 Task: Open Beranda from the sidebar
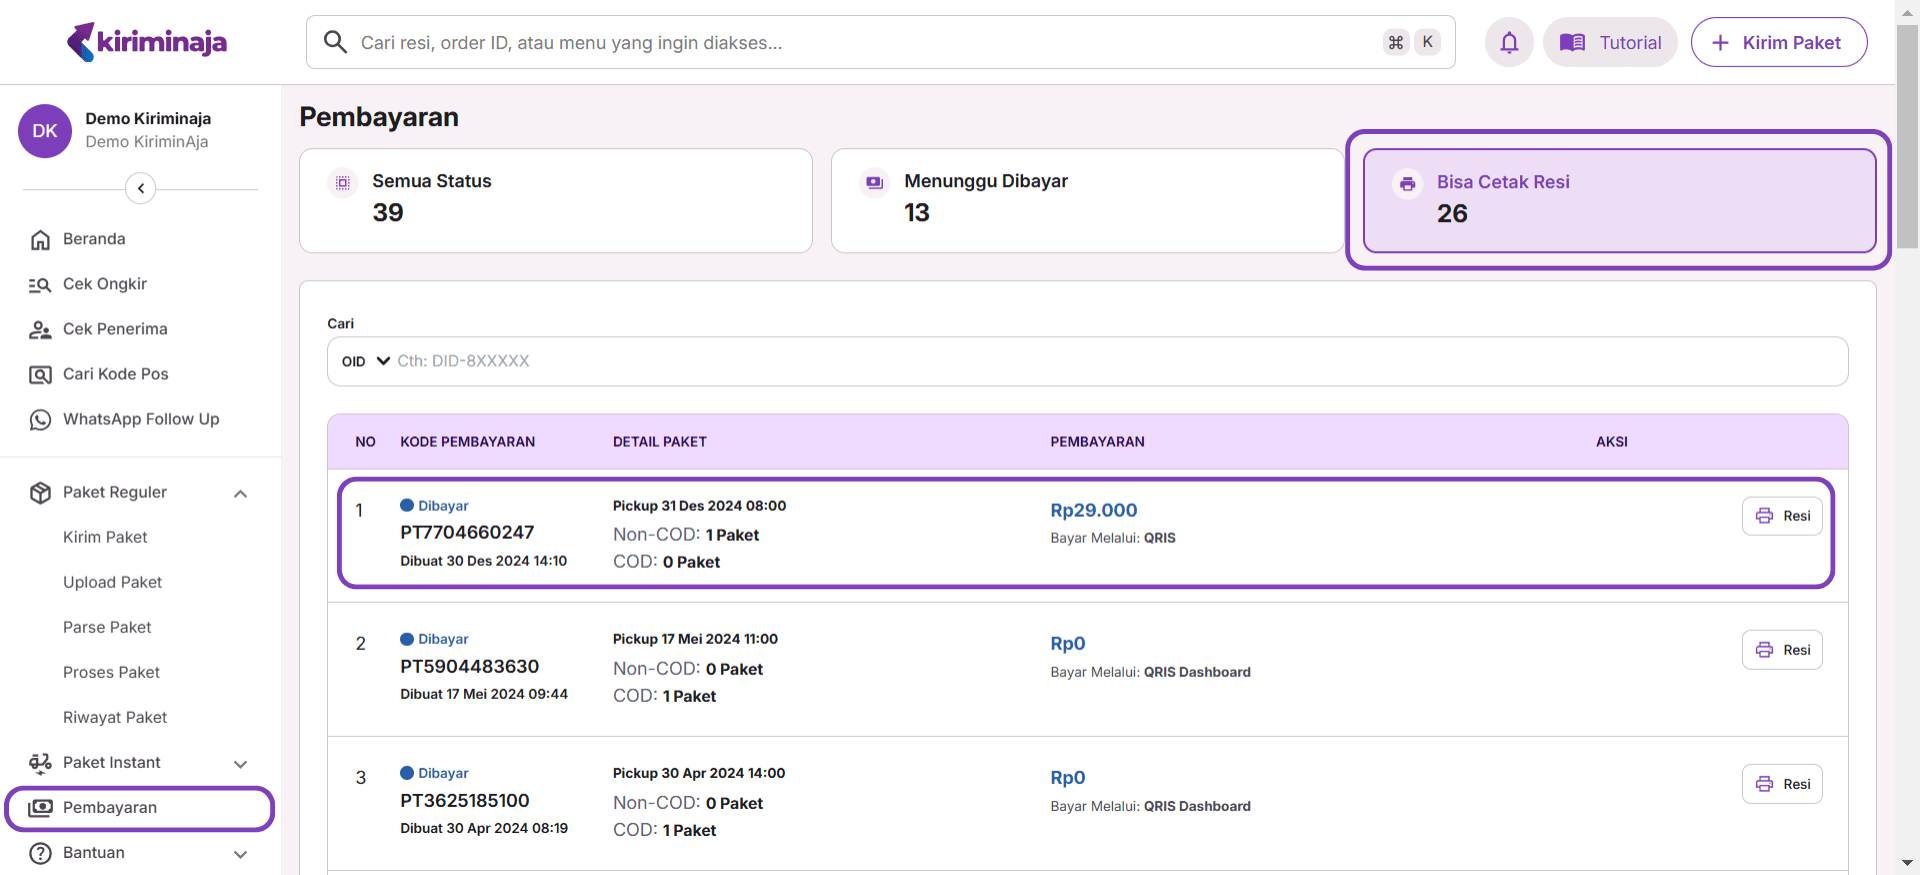click(x=94, y=239)
